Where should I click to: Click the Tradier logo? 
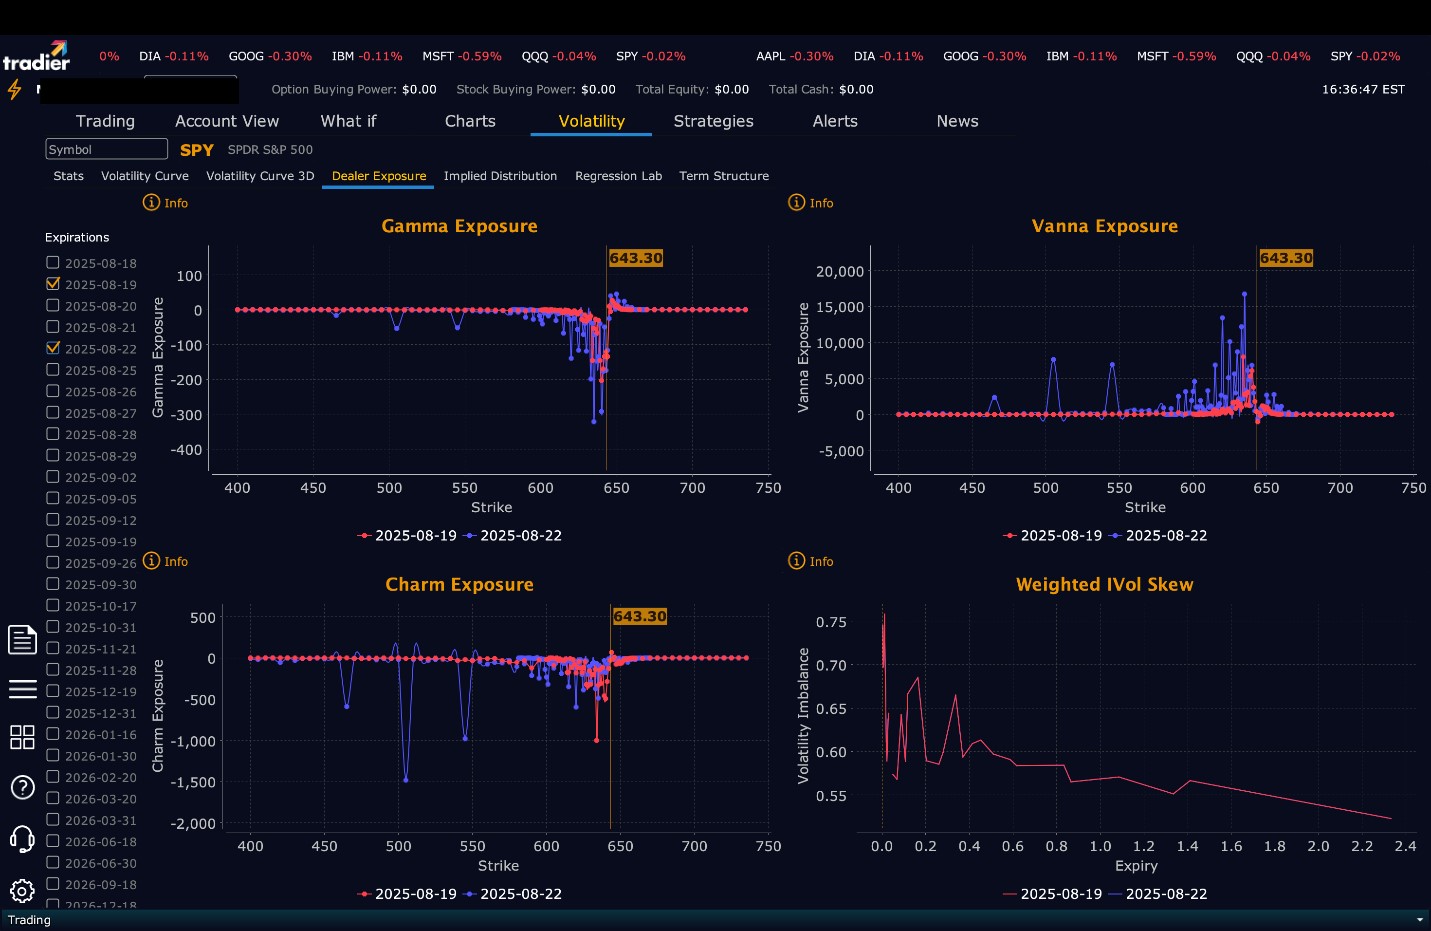(36, 57)
